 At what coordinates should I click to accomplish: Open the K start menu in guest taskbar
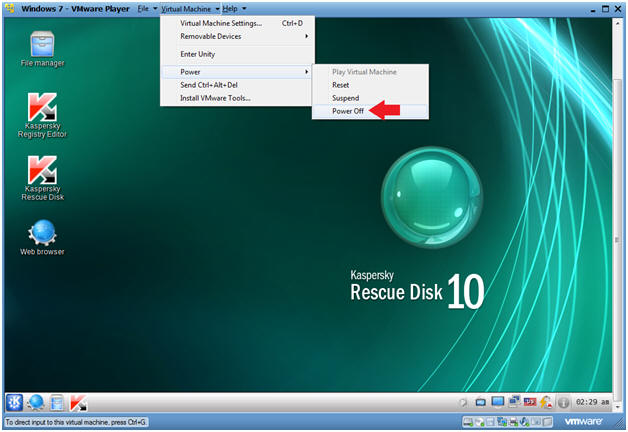click(14, 402)
